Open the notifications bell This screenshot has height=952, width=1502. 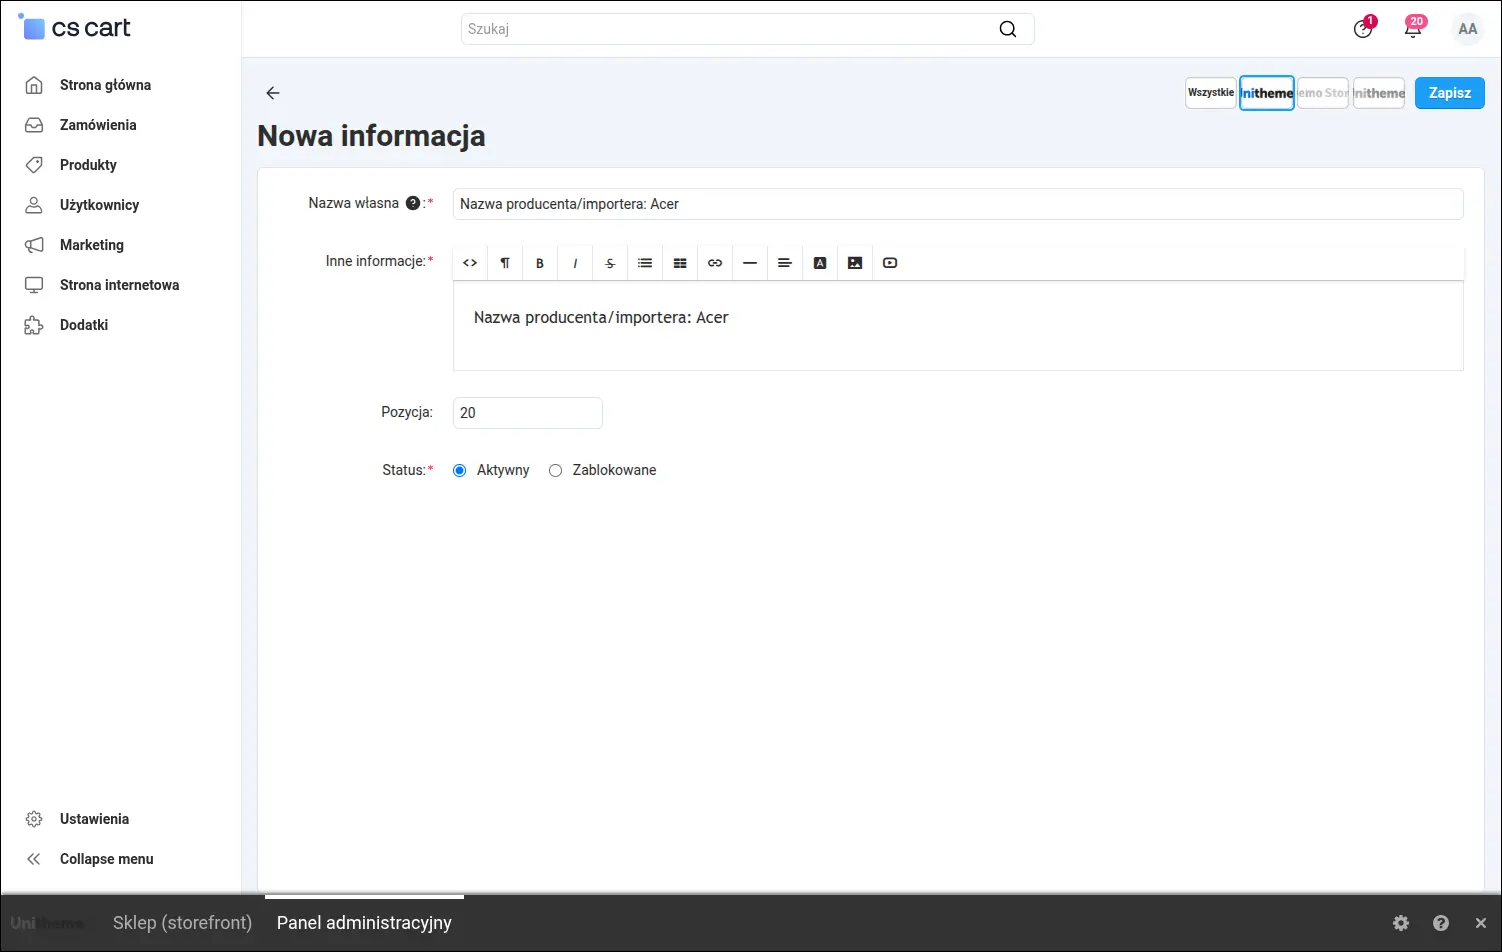(1414, 28)
